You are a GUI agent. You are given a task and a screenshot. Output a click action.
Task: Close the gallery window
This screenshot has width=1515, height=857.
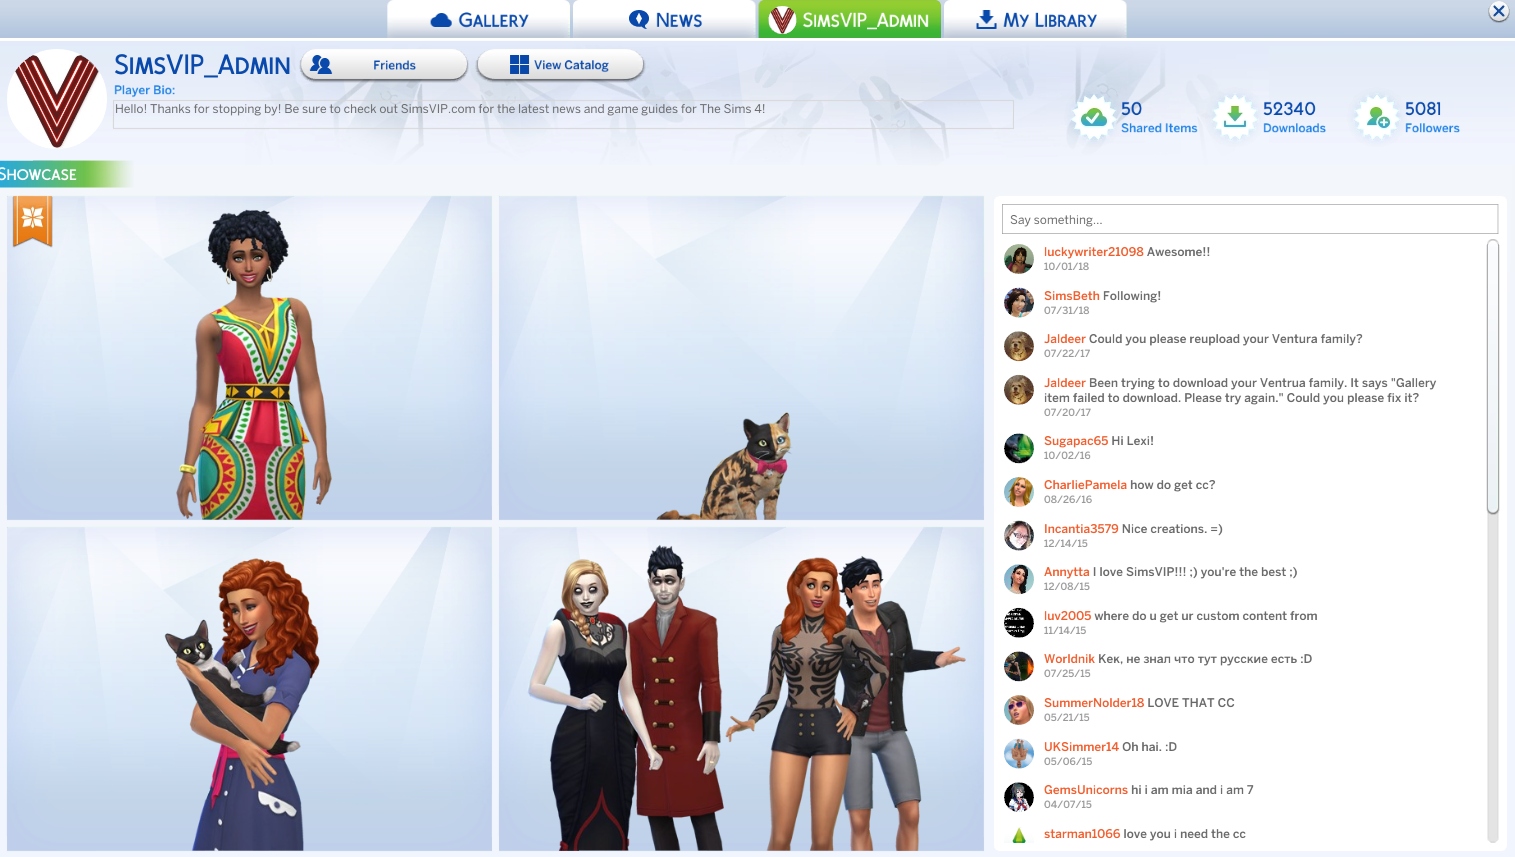click(x=1498, y=11)
